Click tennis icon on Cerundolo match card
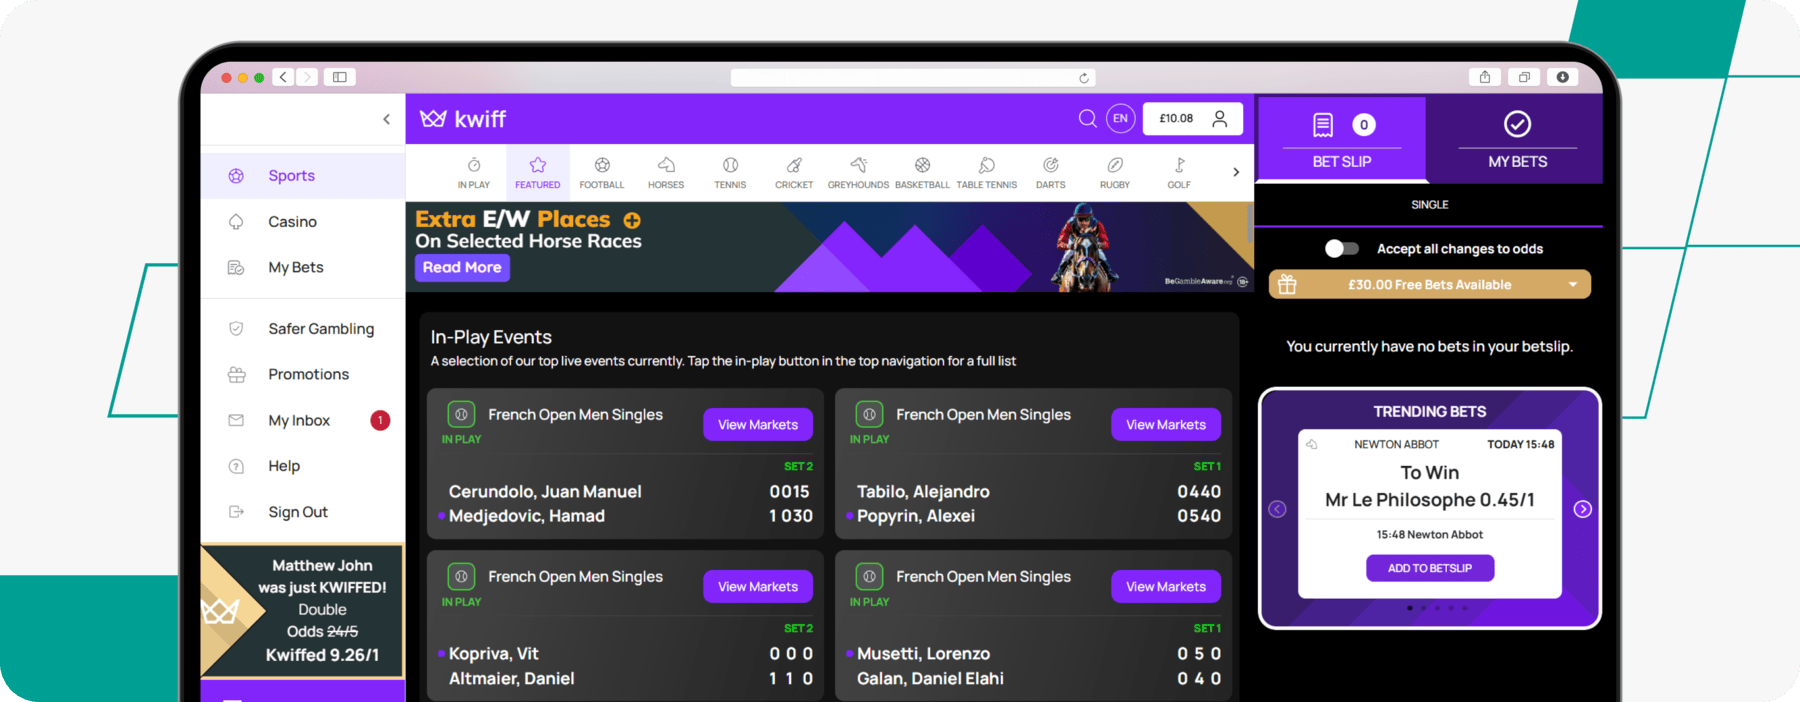This screenshot has width=1800, height=702. coord(461,414)
